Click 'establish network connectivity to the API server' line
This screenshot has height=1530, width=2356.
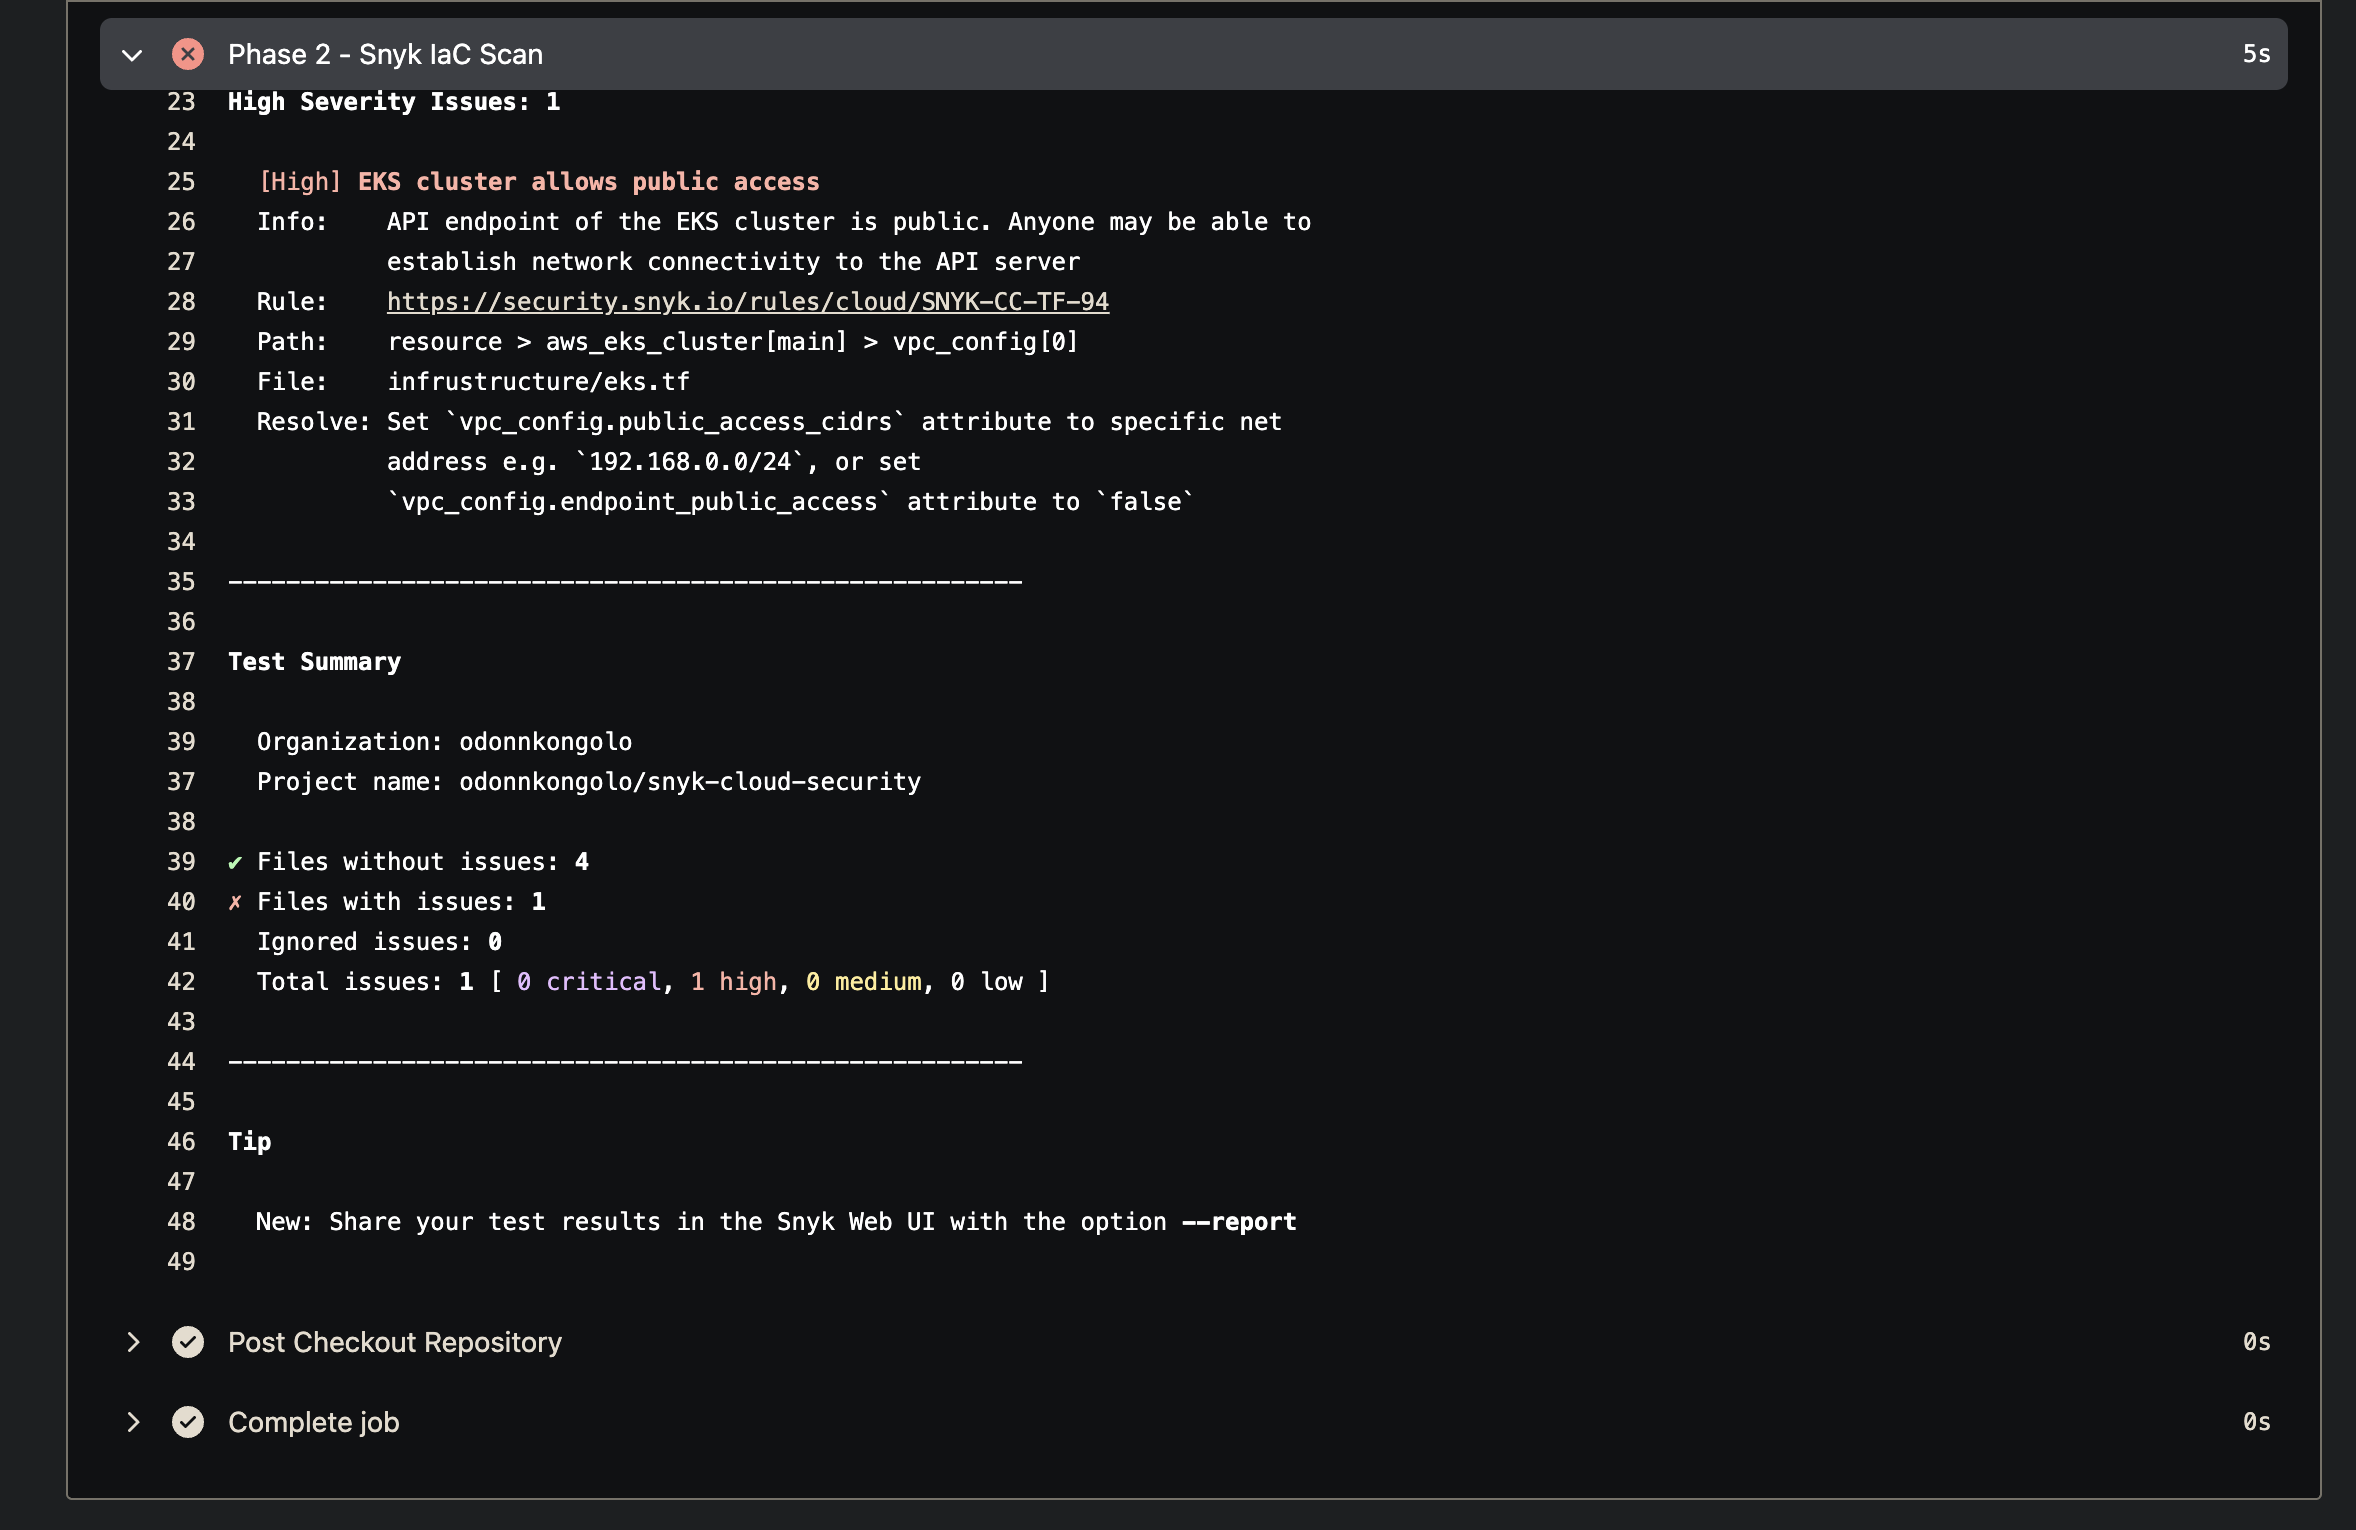(x=734, y=262)
